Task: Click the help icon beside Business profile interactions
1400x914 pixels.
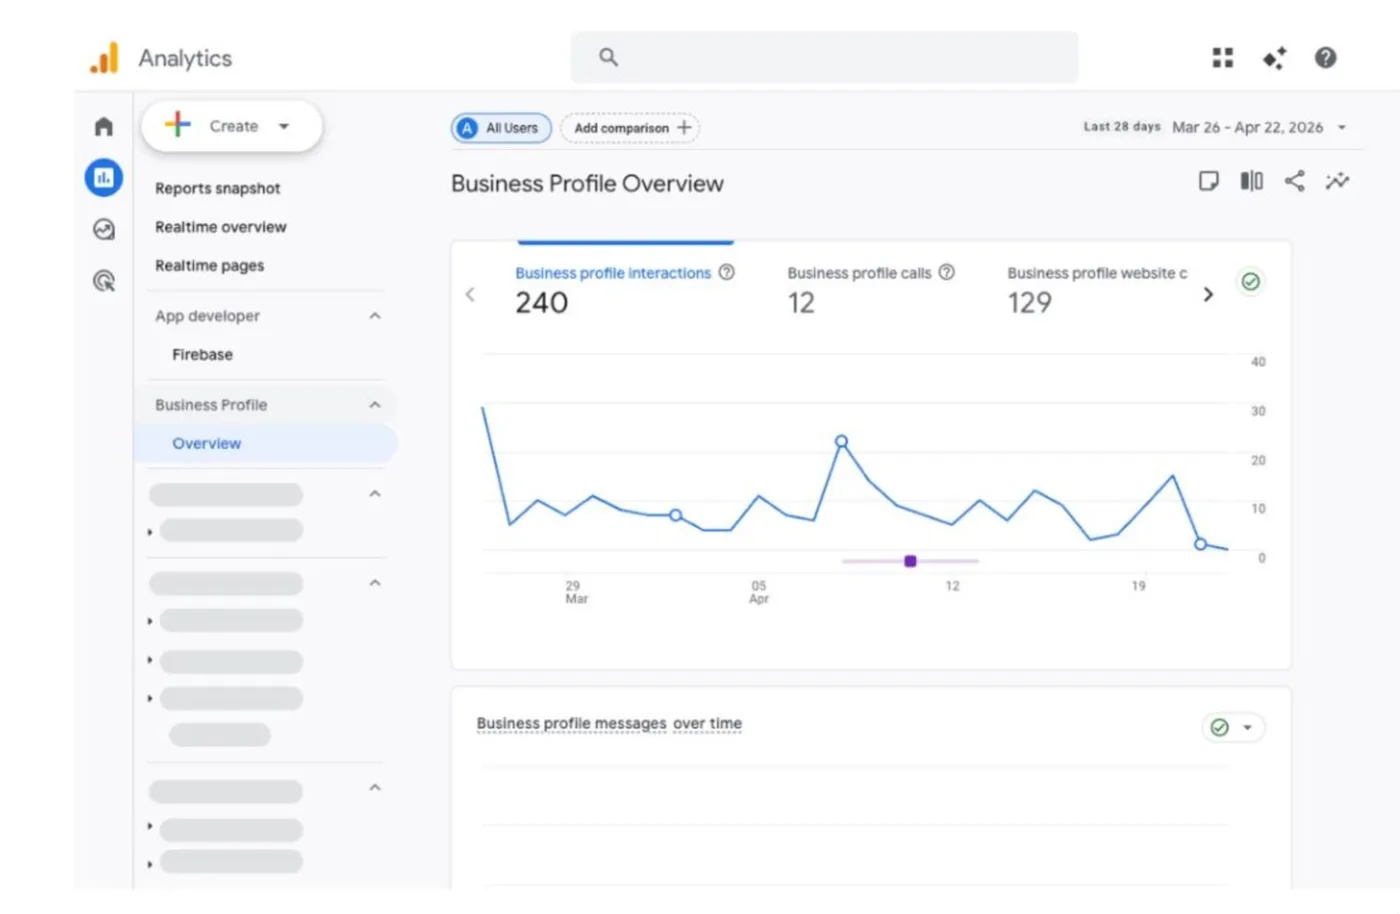Action: click(x=727, y=272)
